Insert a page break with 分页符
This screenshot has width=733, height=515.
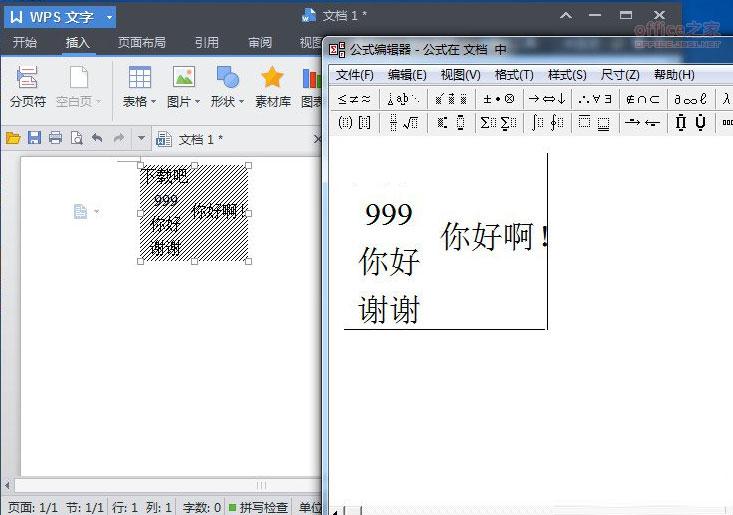pyautogui.click(x=27, y=87)
